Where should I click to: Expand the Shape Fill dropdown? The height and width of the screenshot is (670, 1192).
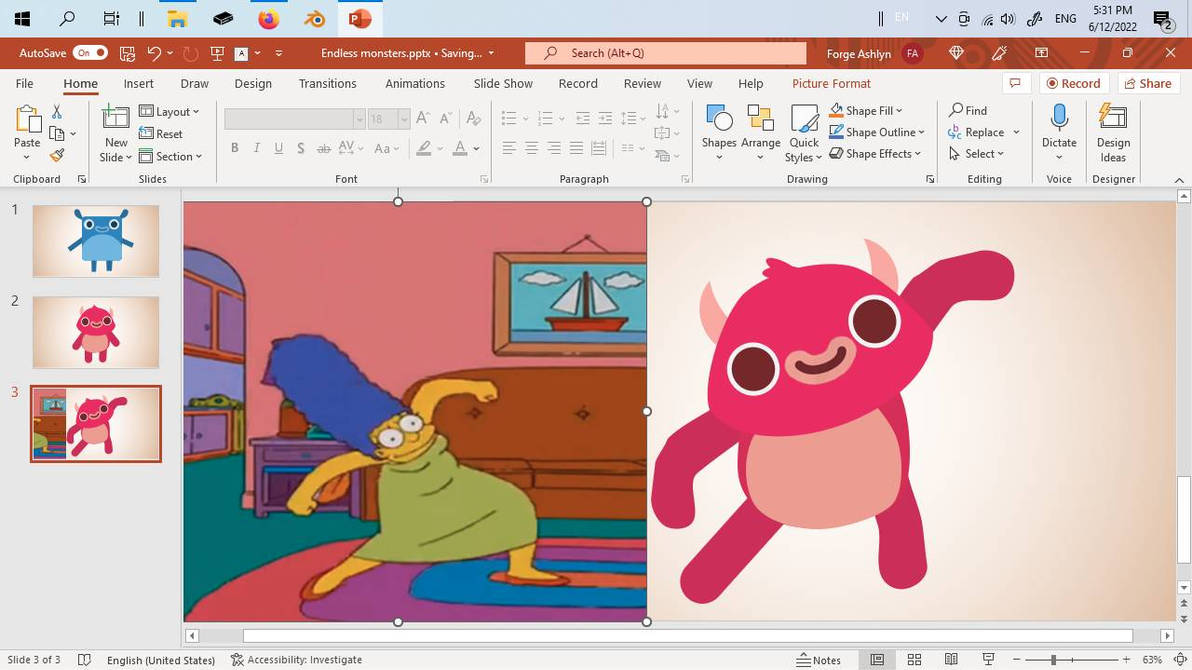click(866, 110)
